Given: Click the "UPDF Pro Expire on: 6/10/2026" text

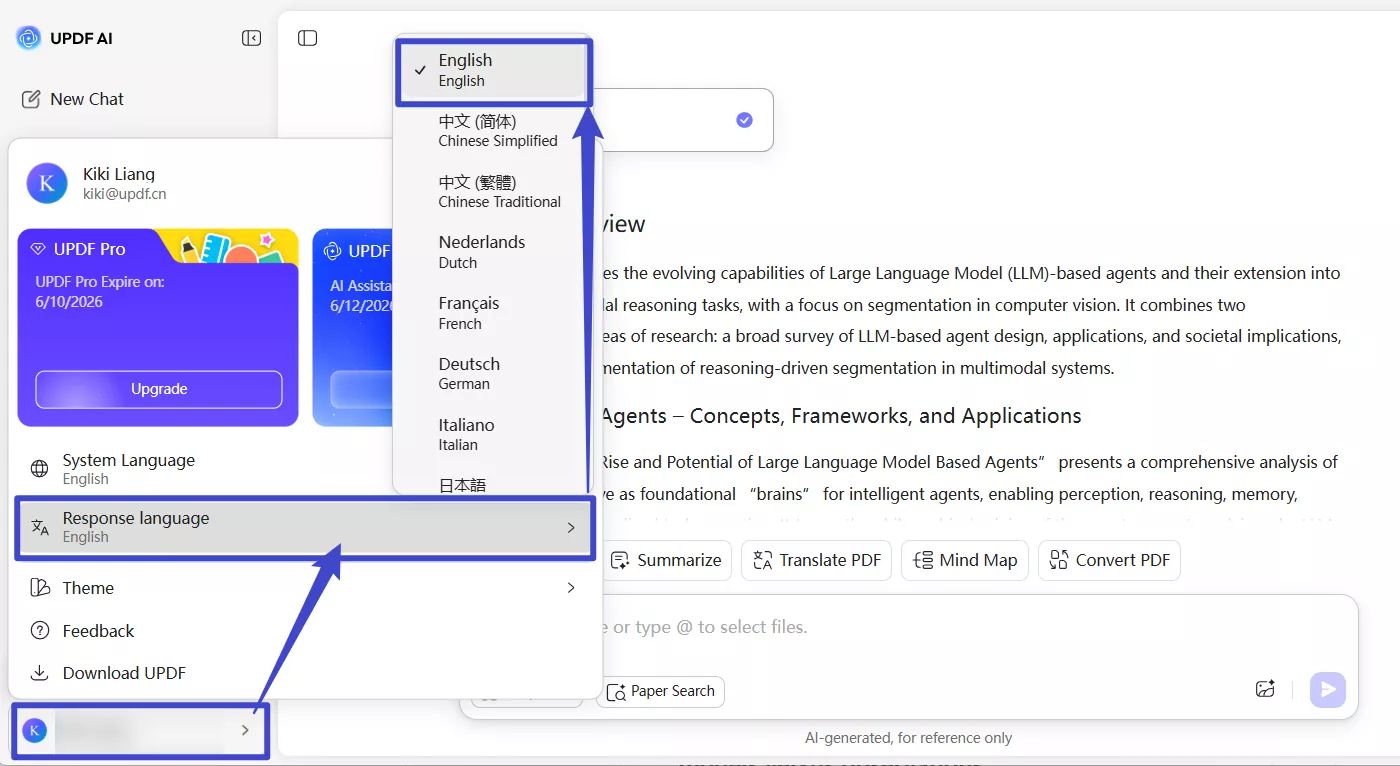Looking at the screenshot, I should [x=100, y=292].
